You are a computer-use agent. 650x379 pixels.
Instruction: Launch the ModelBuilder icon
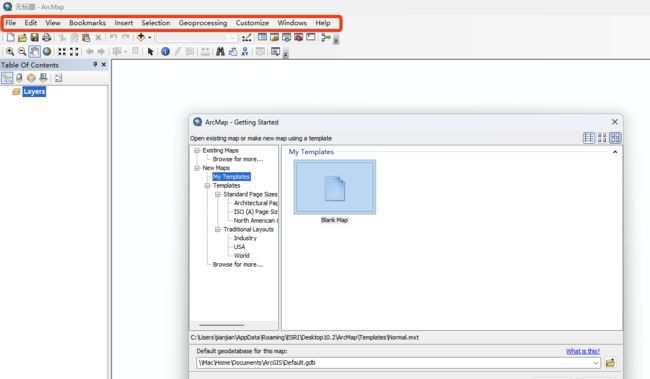[x=326, y=37]
